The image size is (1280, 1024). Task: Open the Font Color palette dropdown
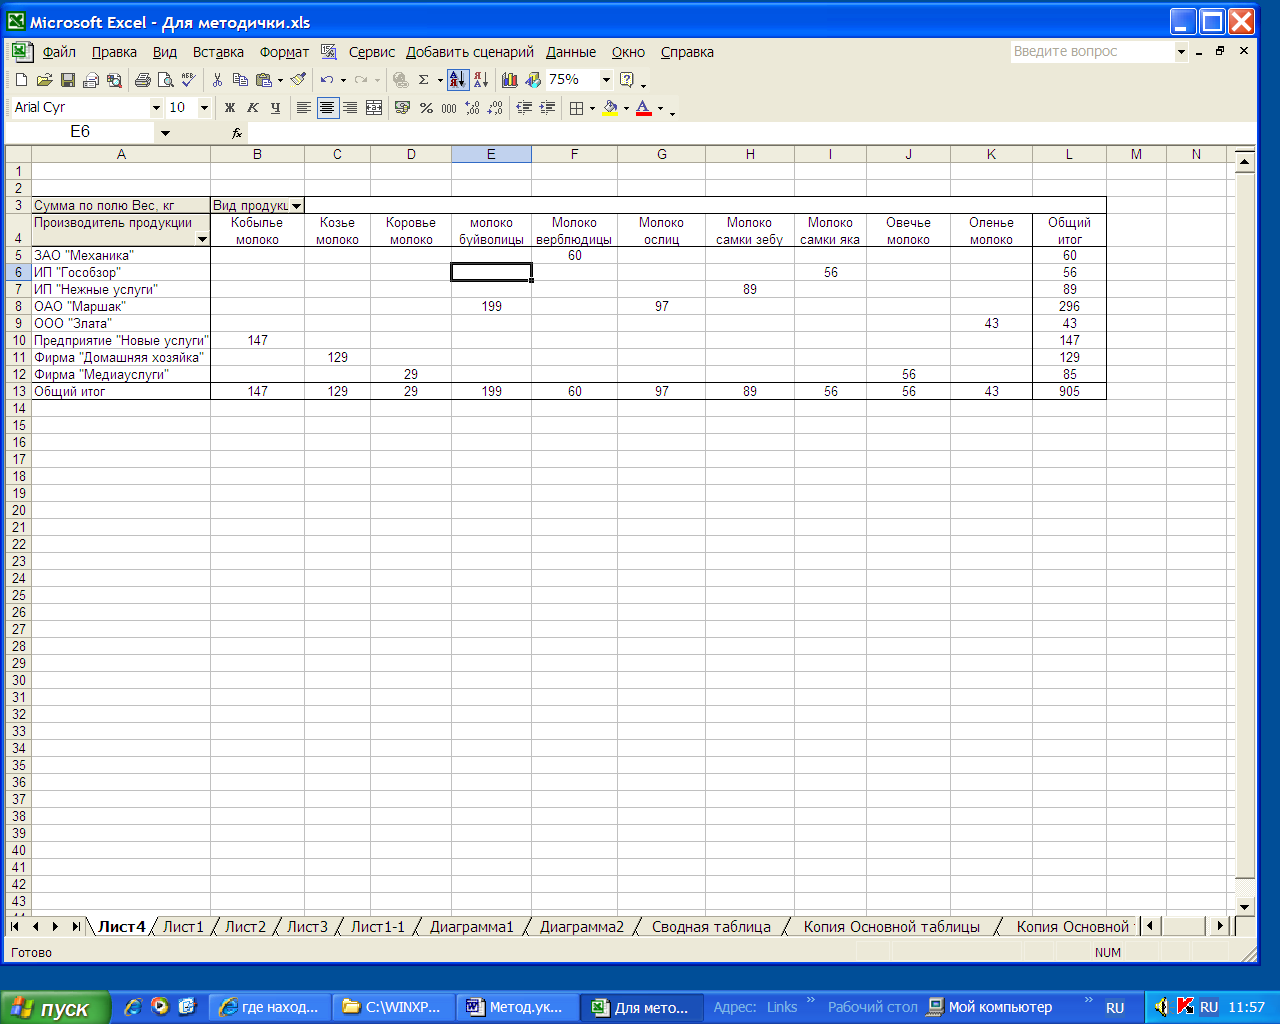pos(660,108)
